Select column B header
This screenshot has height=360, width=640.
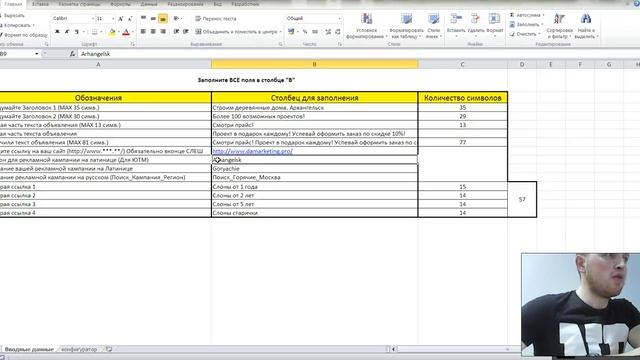point(315,64)
